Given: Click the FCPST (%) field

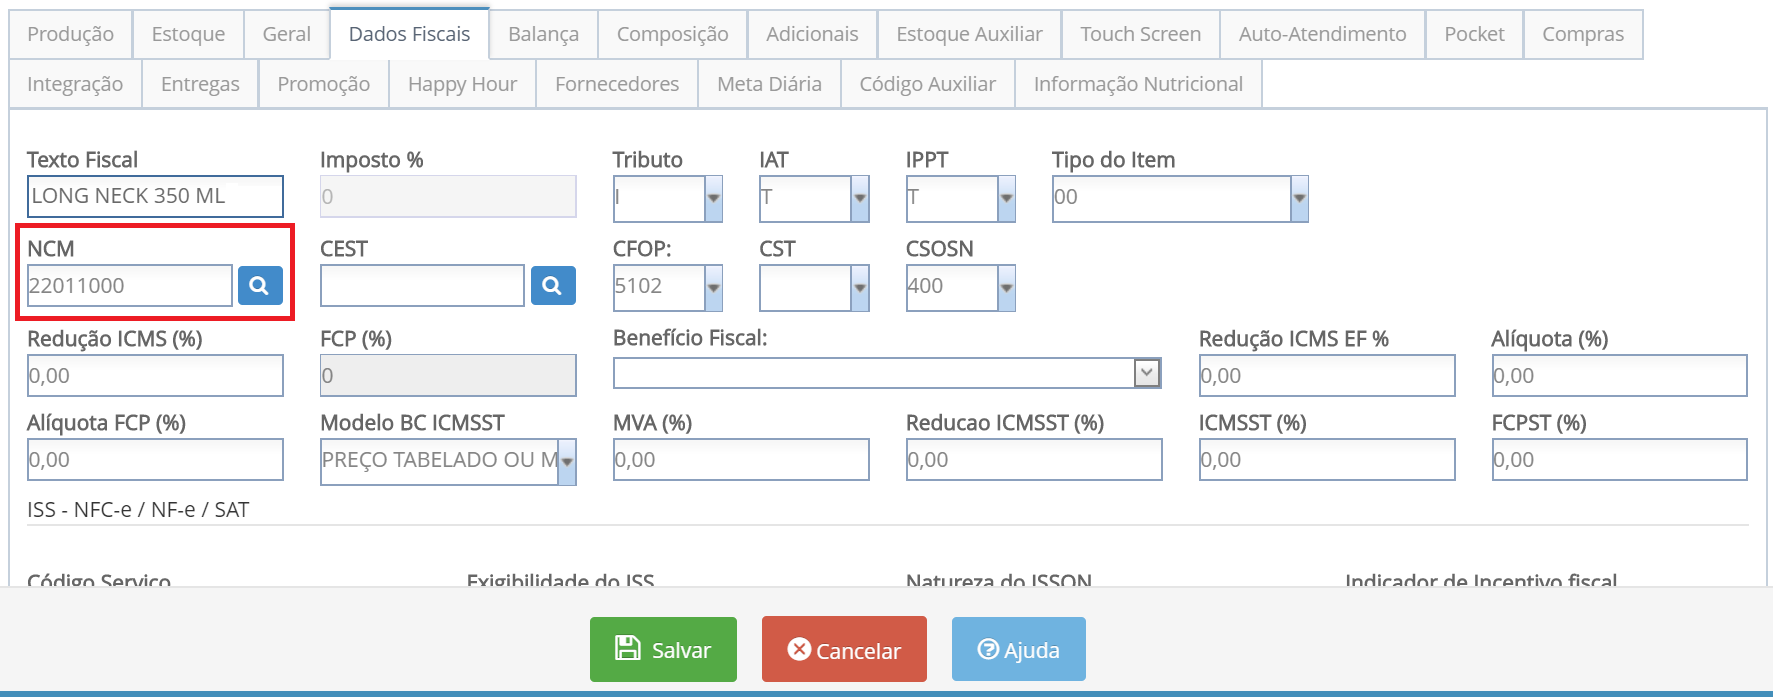Looking at the screenshot, I should click(1619, 460).
